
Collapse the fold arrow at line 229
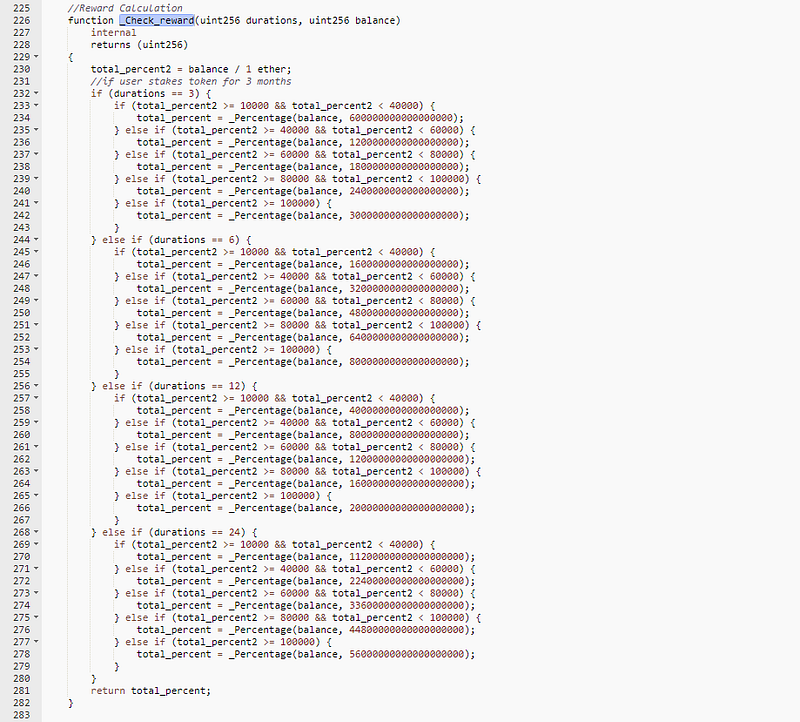click(37, 58)
